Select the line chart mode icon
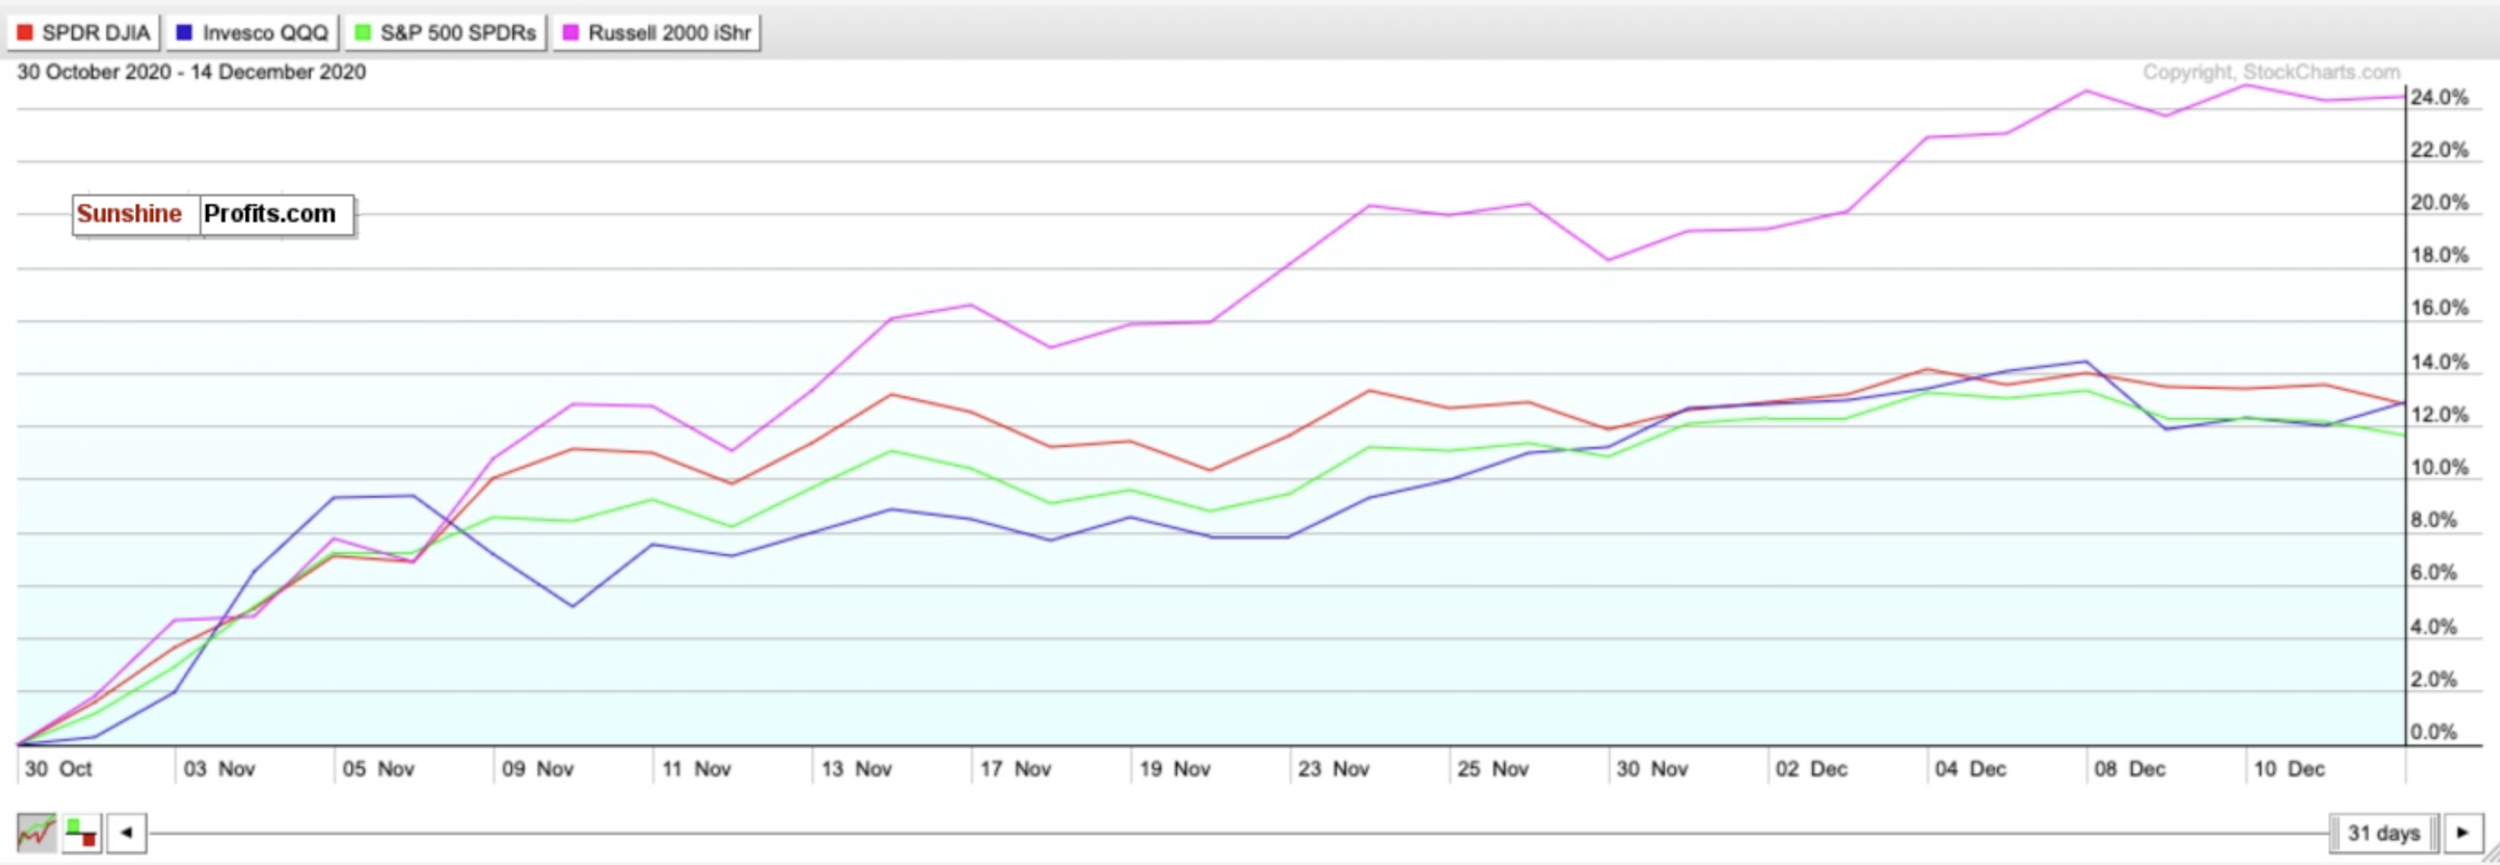 pos(37,832)
